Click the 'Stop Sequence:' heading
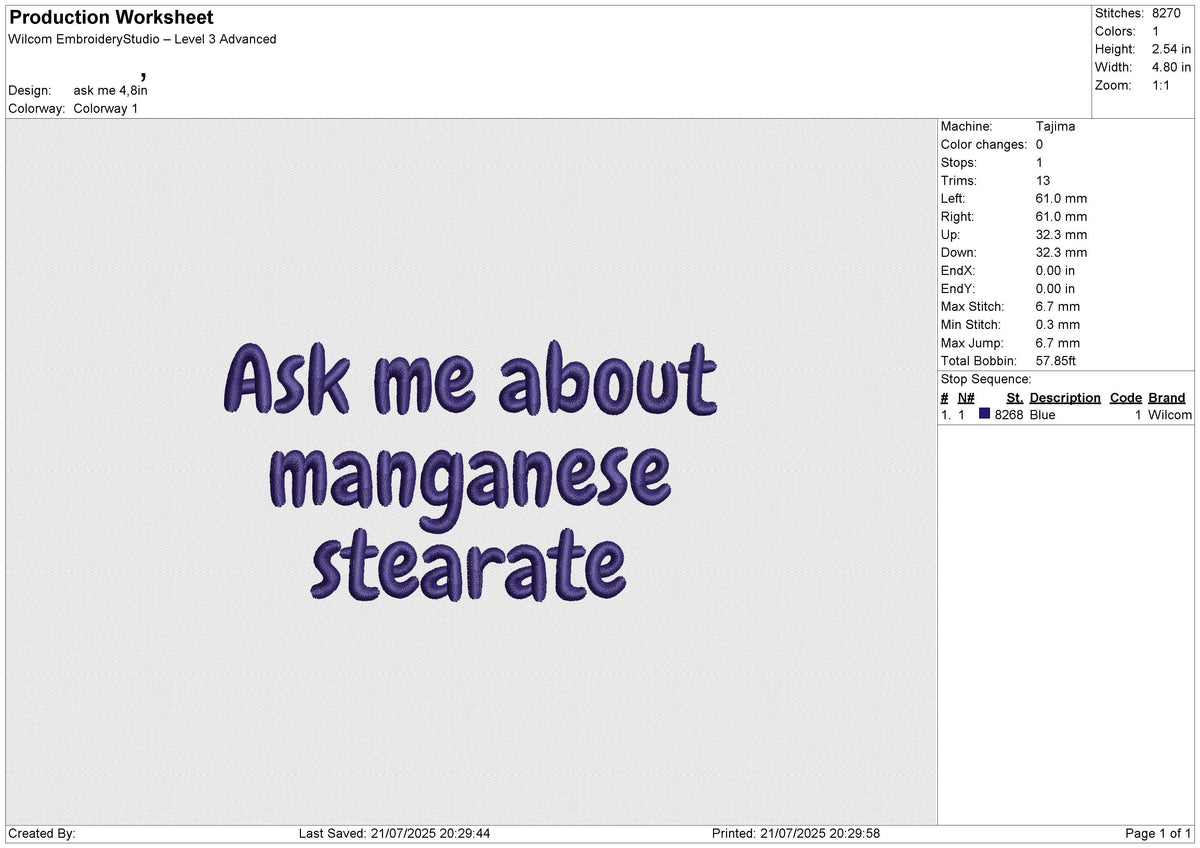The width and height of the screenshot is (1200, 848). coord(986,379)
